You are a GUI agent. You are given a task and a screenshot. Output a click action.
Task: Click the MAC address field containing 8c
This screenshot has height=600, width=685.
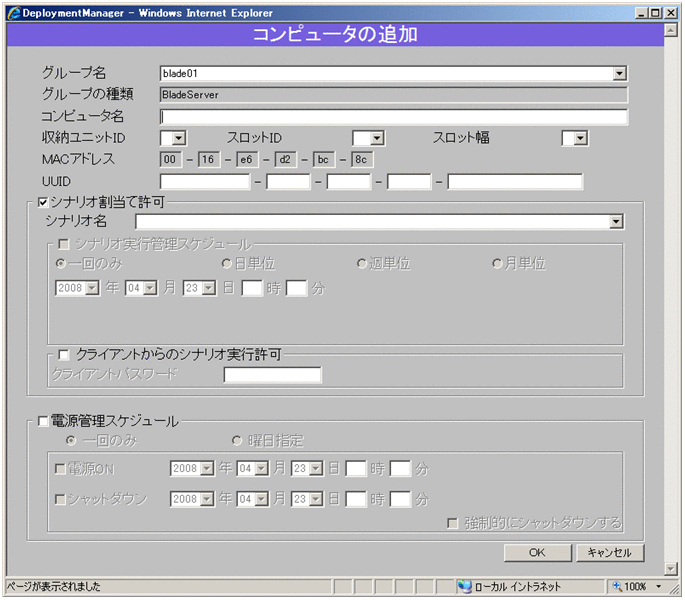362,160
